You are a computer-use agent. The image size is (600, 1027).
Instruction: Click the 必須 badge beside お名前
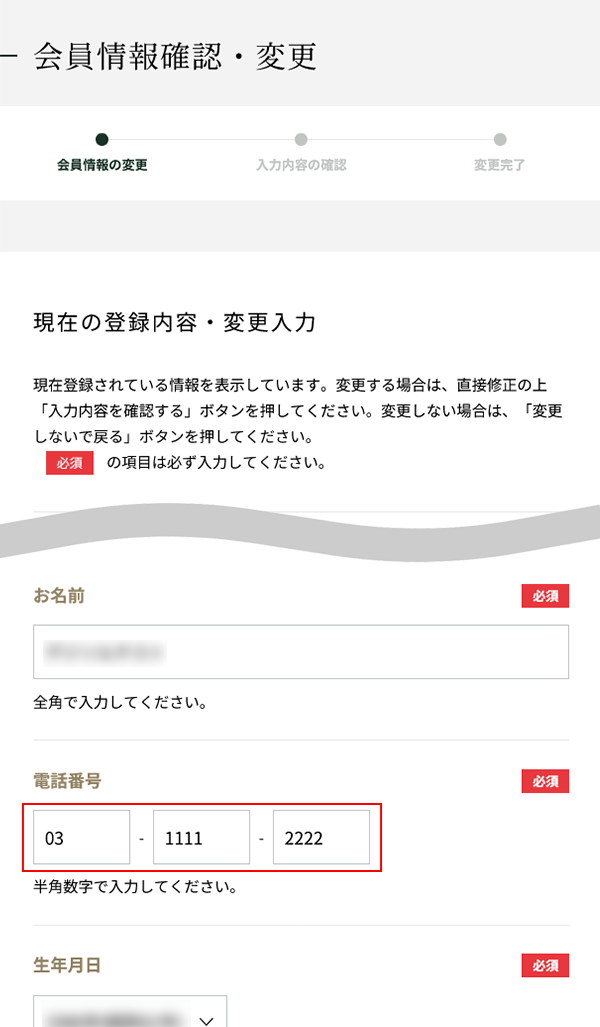coord(545,596)
